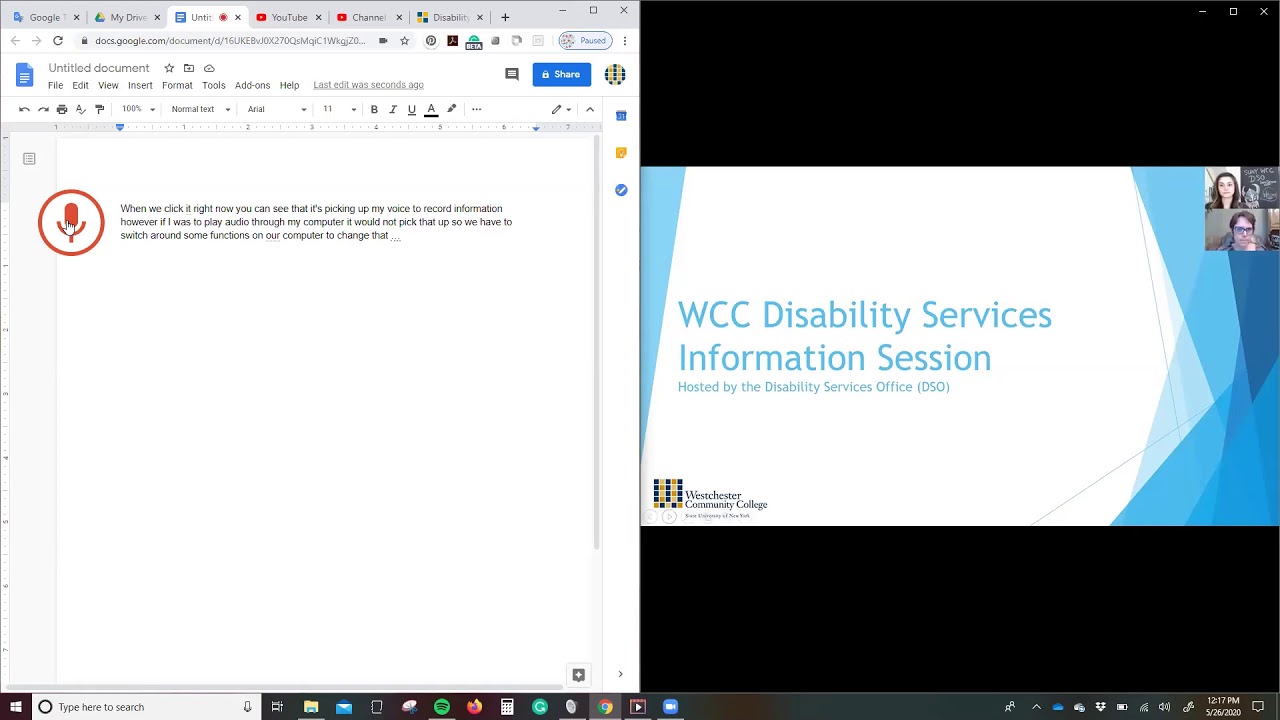The height and width of the screenshot is (720, 1280).
Task: Print the document via toolbar printer icon
Action: (62, 109)
